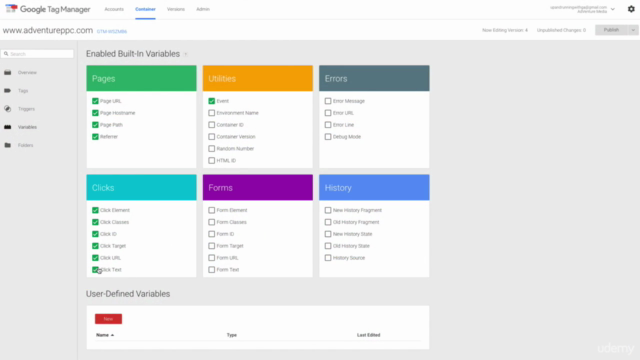Click the Google Tag Manager logo icon

coord(11,8)
